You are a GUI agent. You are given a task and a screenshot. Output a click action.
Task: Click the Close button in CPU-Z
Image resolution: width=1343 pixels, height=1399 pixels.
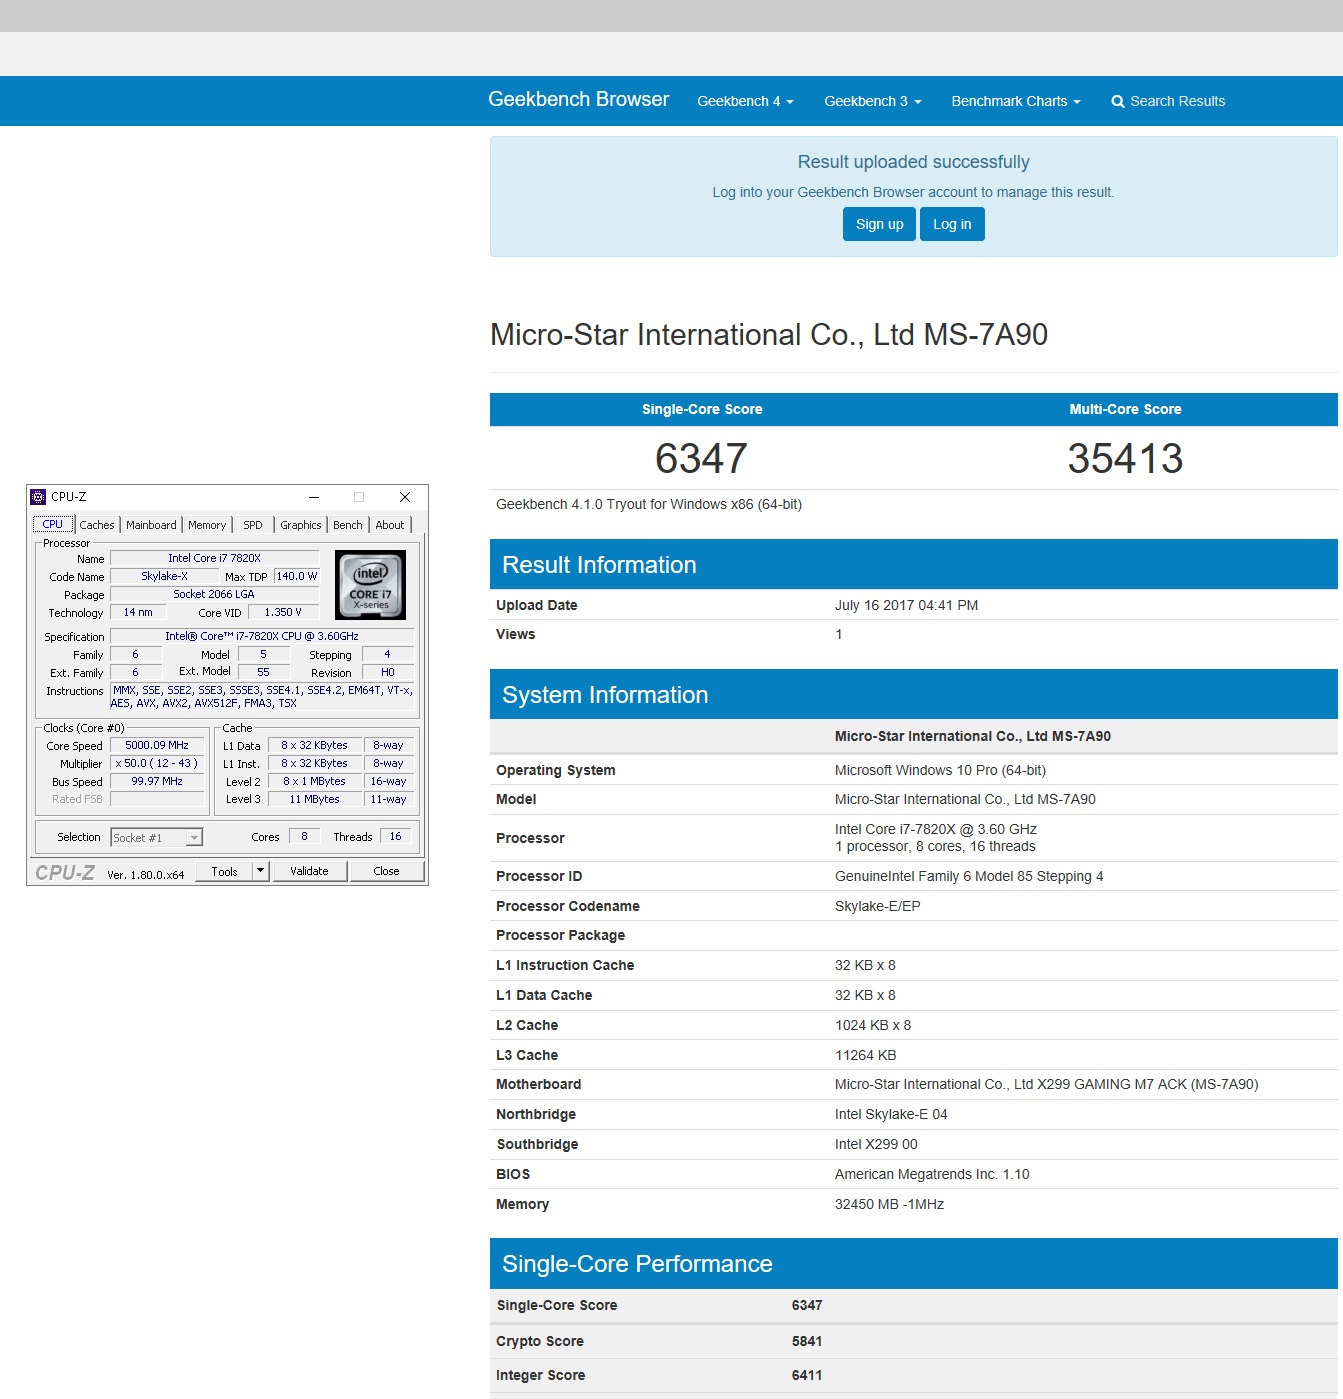(387, 871)
